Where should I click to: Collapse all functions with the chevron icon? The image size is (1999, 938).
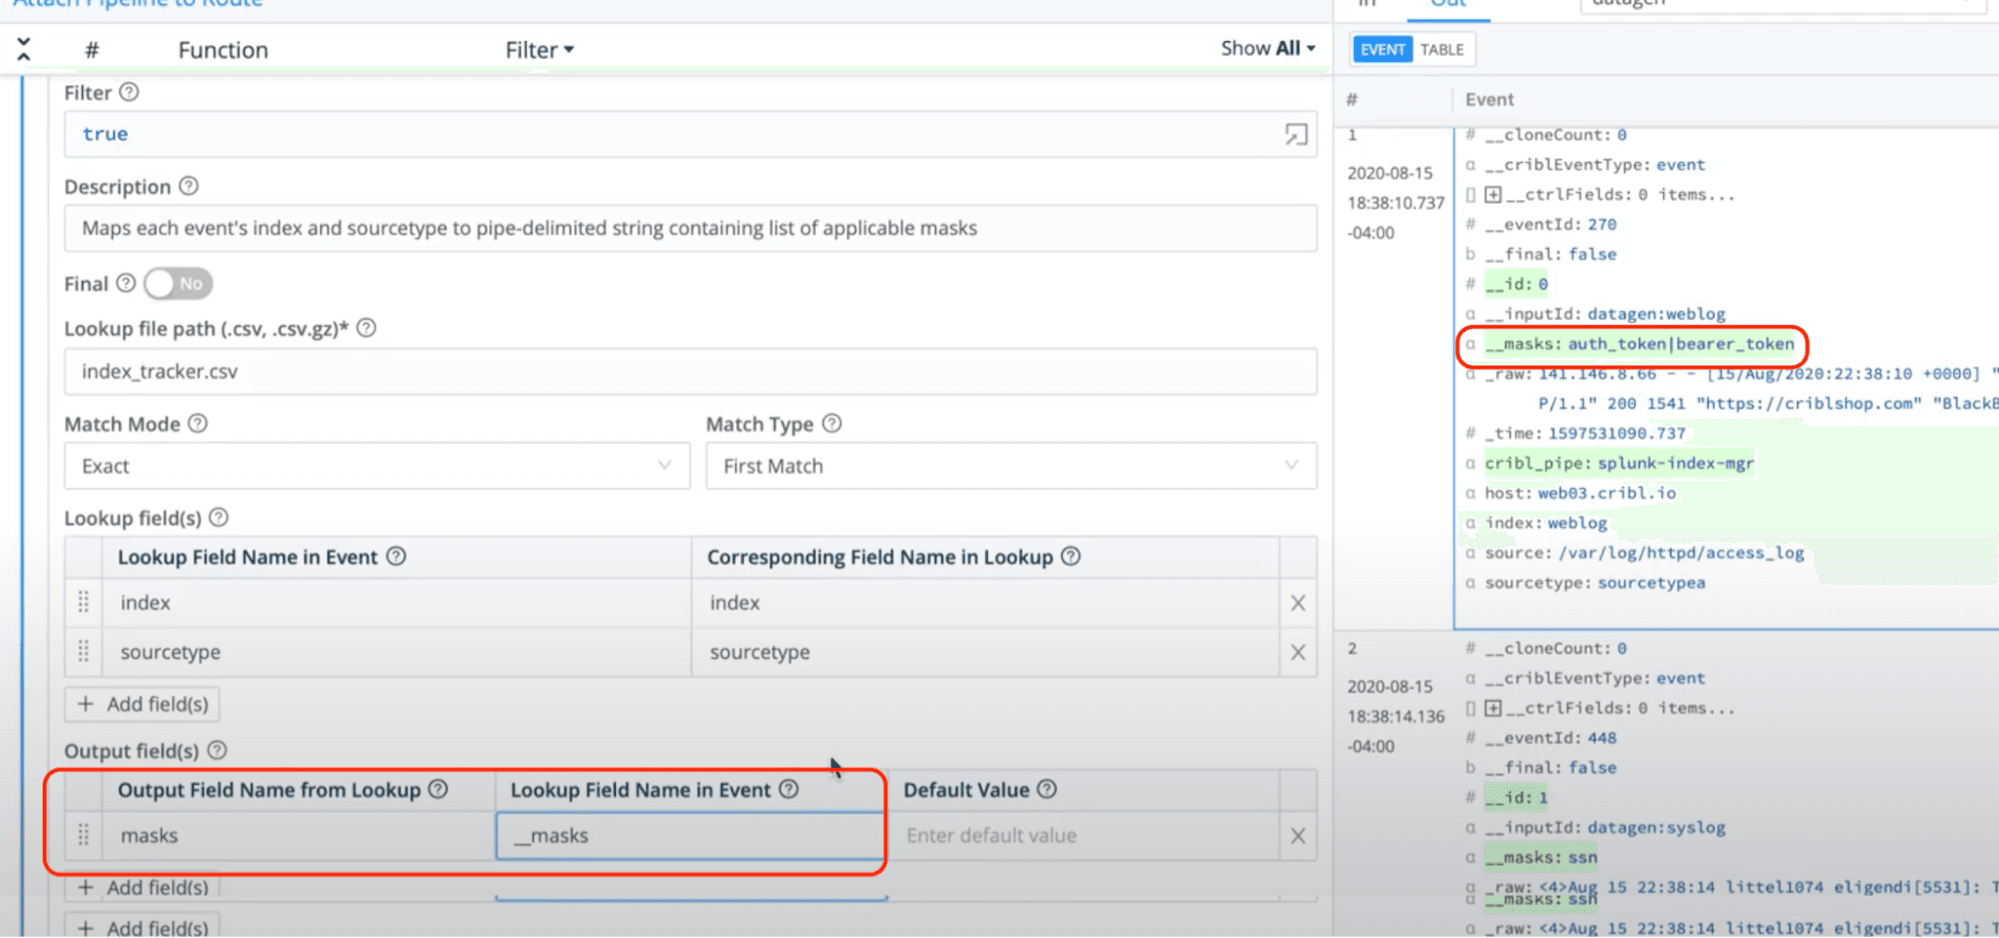24,49
